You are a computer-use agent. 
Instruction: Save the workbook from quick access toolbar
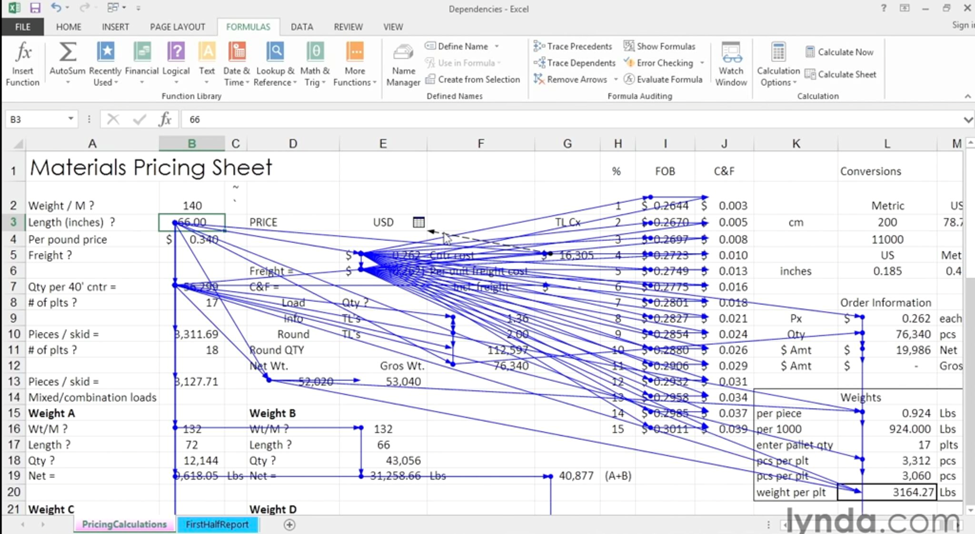[35, 8]
